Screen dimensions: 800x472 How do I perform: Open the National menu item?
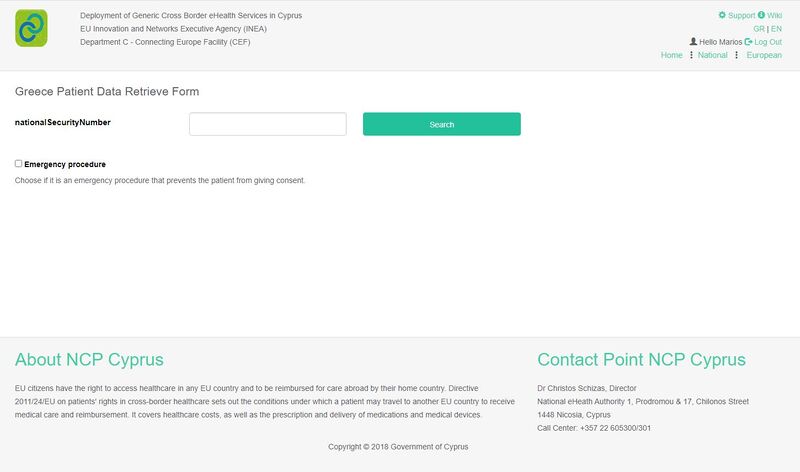[x=713, y=56]
